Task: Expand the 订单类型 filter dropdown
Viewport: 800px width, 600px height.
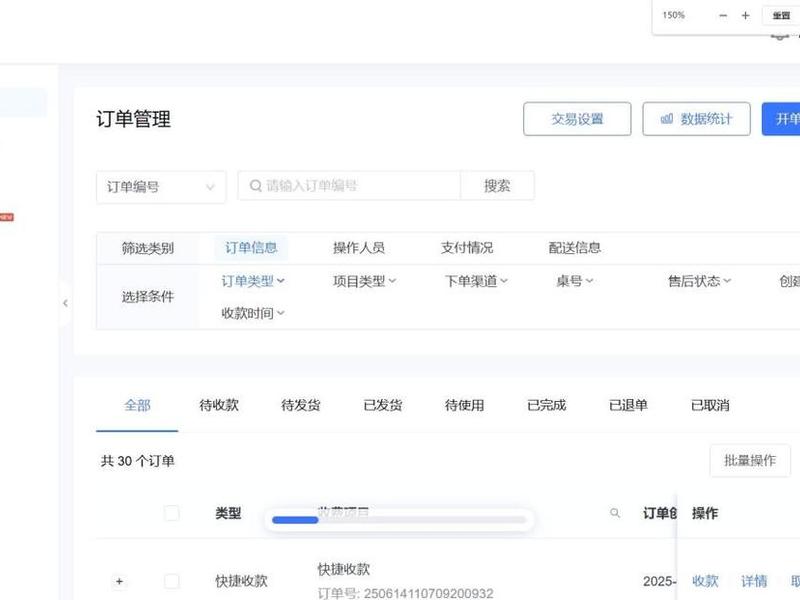Action: (x=253, y=281)
